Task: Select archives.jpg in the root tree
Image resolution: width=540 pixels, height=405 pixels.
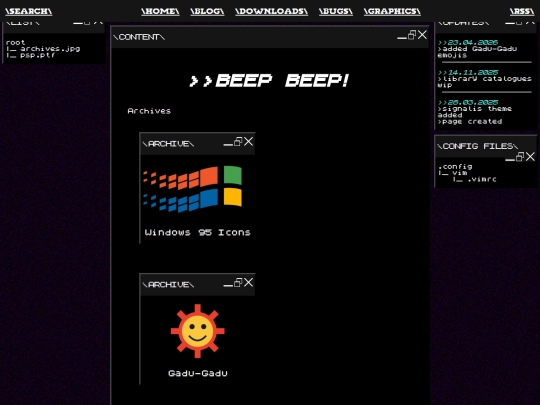Action: pos(50,49)
